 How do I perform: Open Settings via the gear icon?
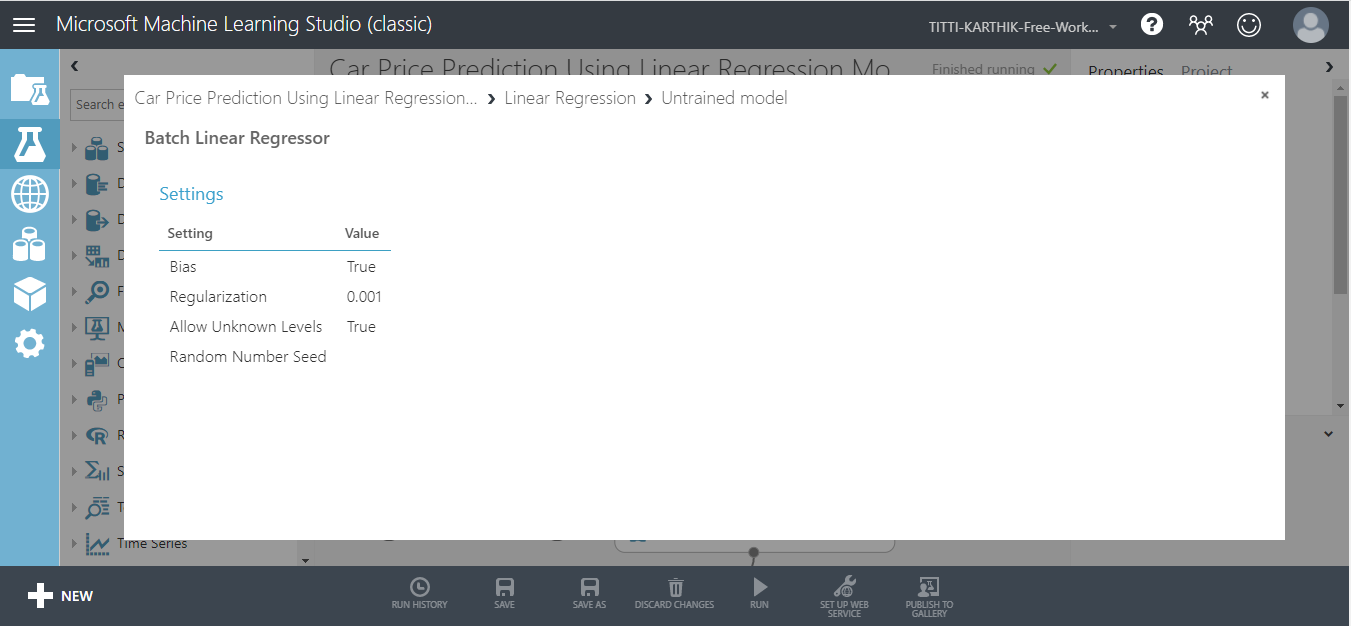click(x=29, y=343)
